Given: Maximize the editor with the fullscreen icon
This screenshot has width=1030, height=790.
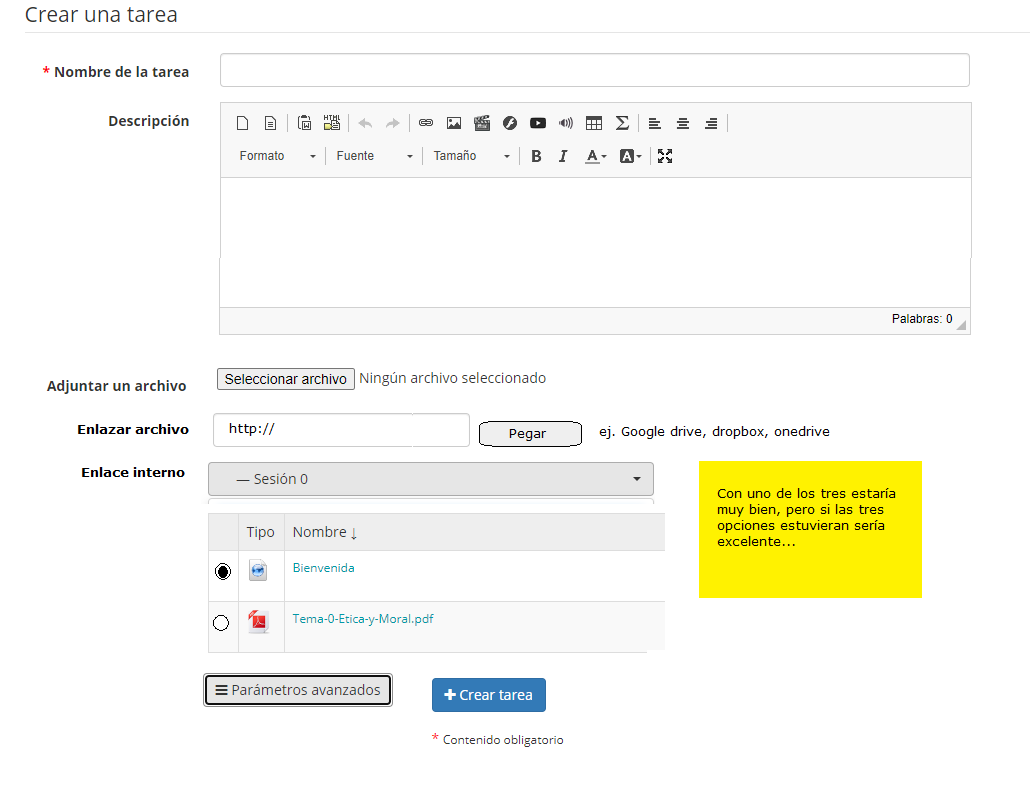Looking at the screenshot, I should 665,156.
